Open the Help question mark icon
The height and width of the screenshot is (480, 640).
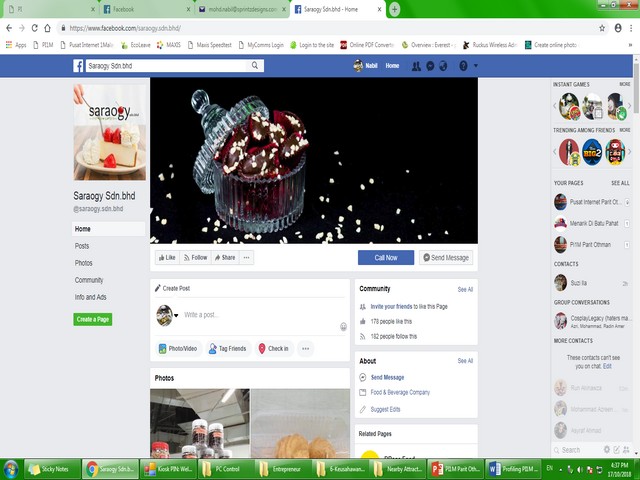point(463,66)
